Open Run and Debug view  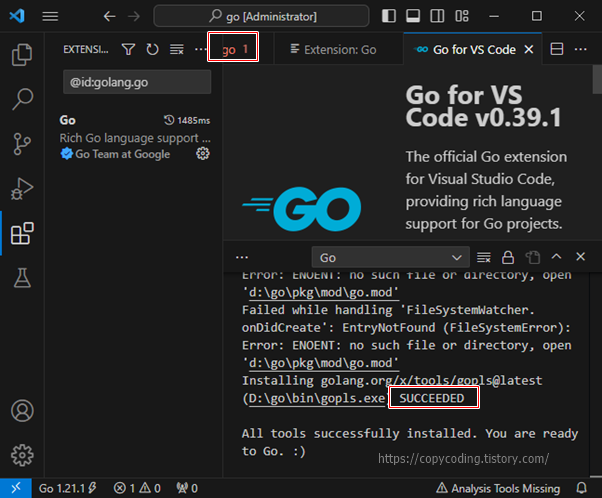[22, 189]
